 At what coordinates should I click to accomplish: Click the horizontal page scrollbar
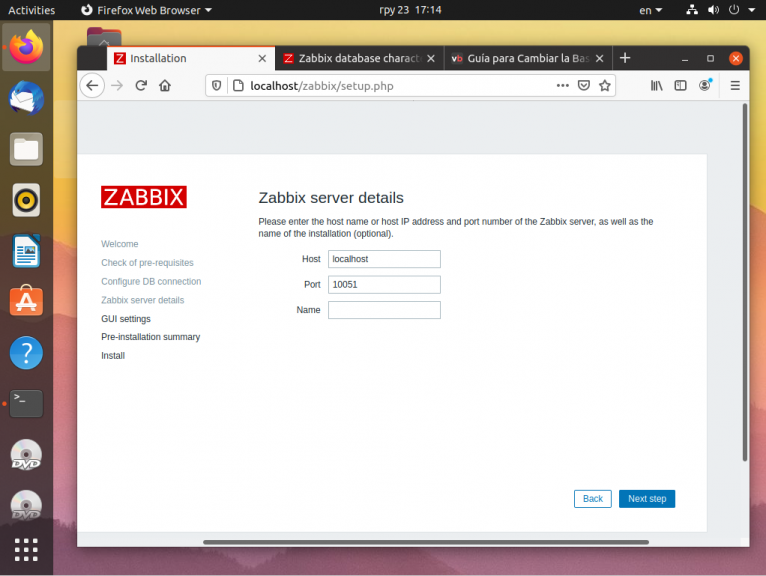point(426,542)
